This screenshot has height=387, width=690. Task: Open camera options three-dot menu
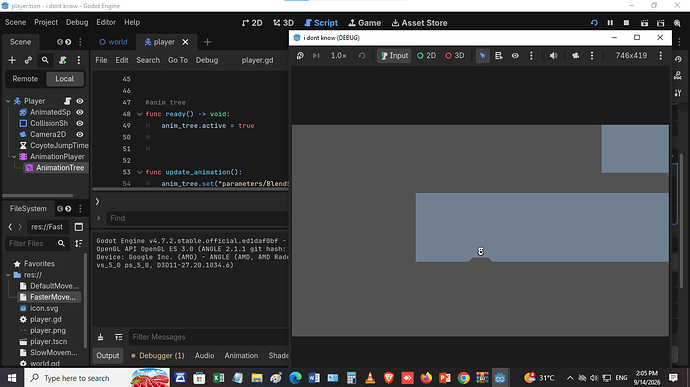[x=592, y=55]
